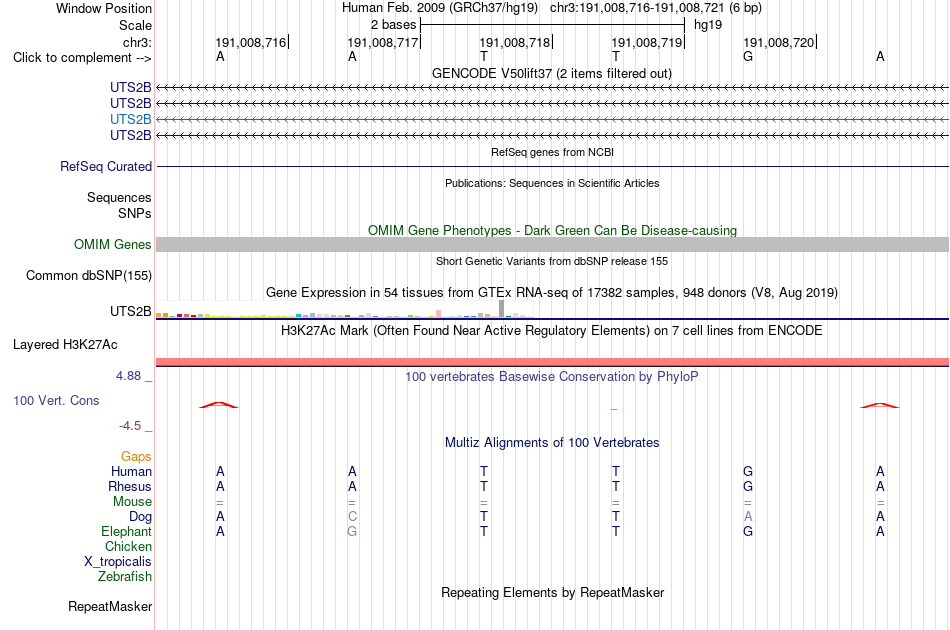This screenshot has height=630, width=950.
Task: Open the 100 Vert. Cons label
Action: coord(56,400)
